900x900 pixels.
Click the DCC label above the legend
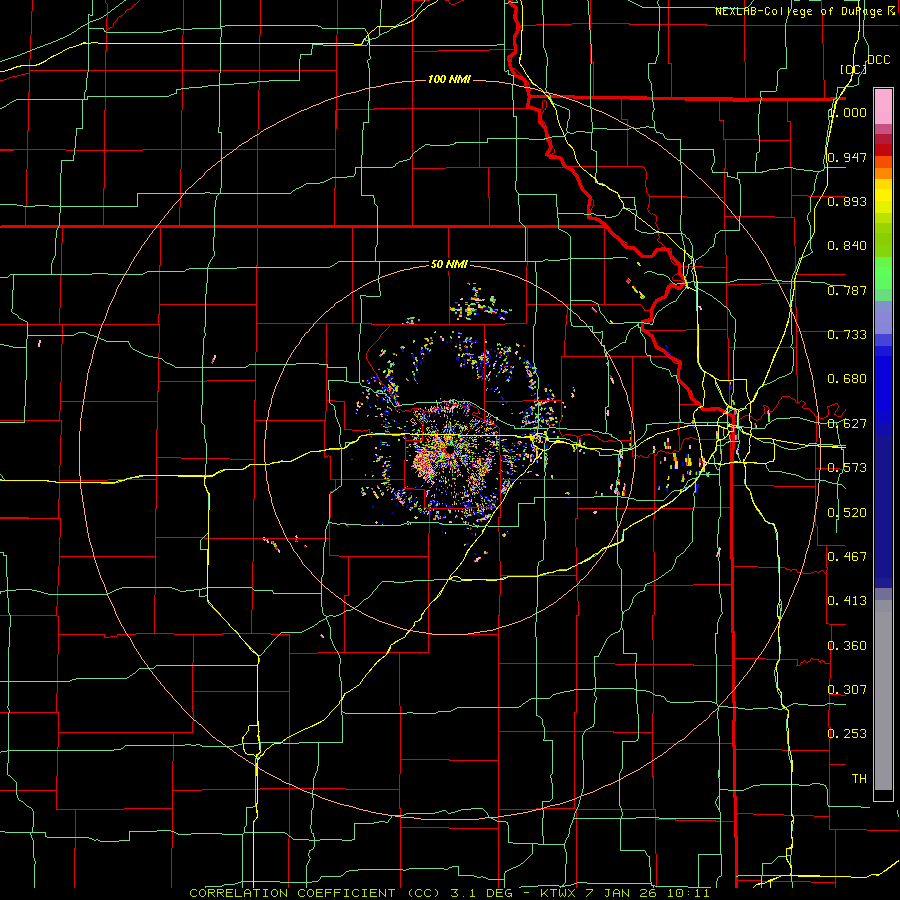click(x=879, y=60)
